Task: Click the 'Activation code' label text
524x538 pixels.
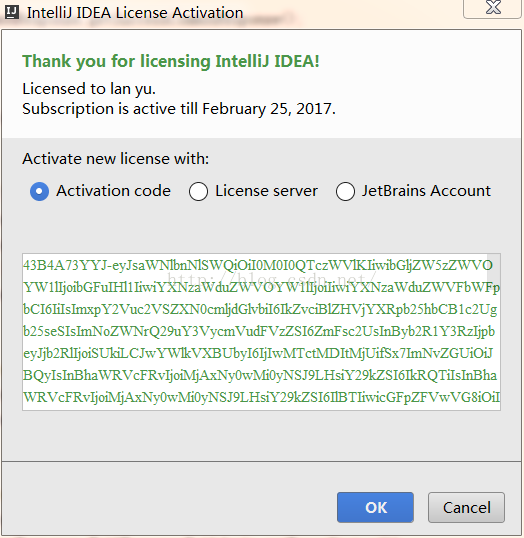Action: (113, 191)
